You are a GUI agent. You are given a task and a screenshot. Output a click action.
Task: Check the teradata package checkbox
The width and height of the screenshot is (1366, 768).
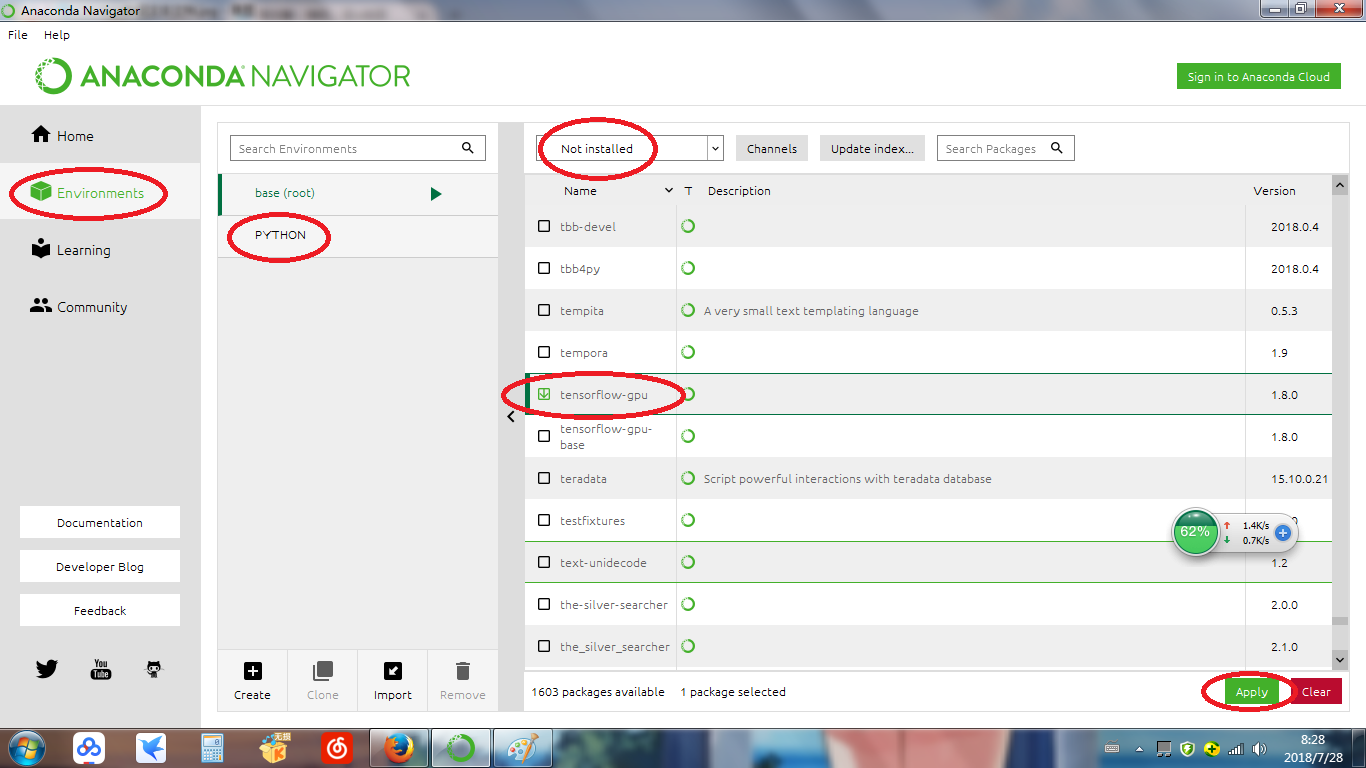pos(544,478)
